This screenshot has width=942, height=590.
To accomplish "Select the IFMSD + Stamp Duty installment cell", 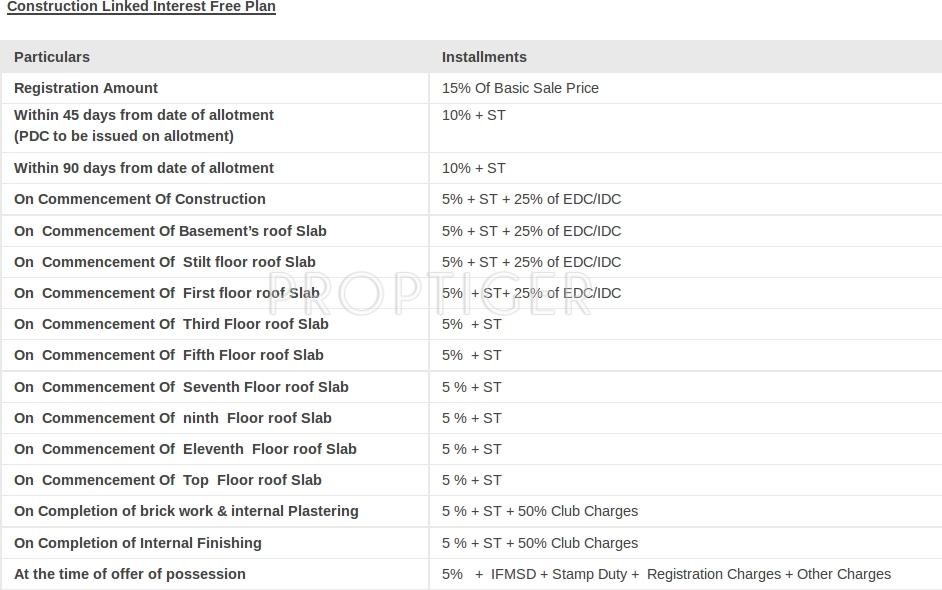I will tap(666, 574).
